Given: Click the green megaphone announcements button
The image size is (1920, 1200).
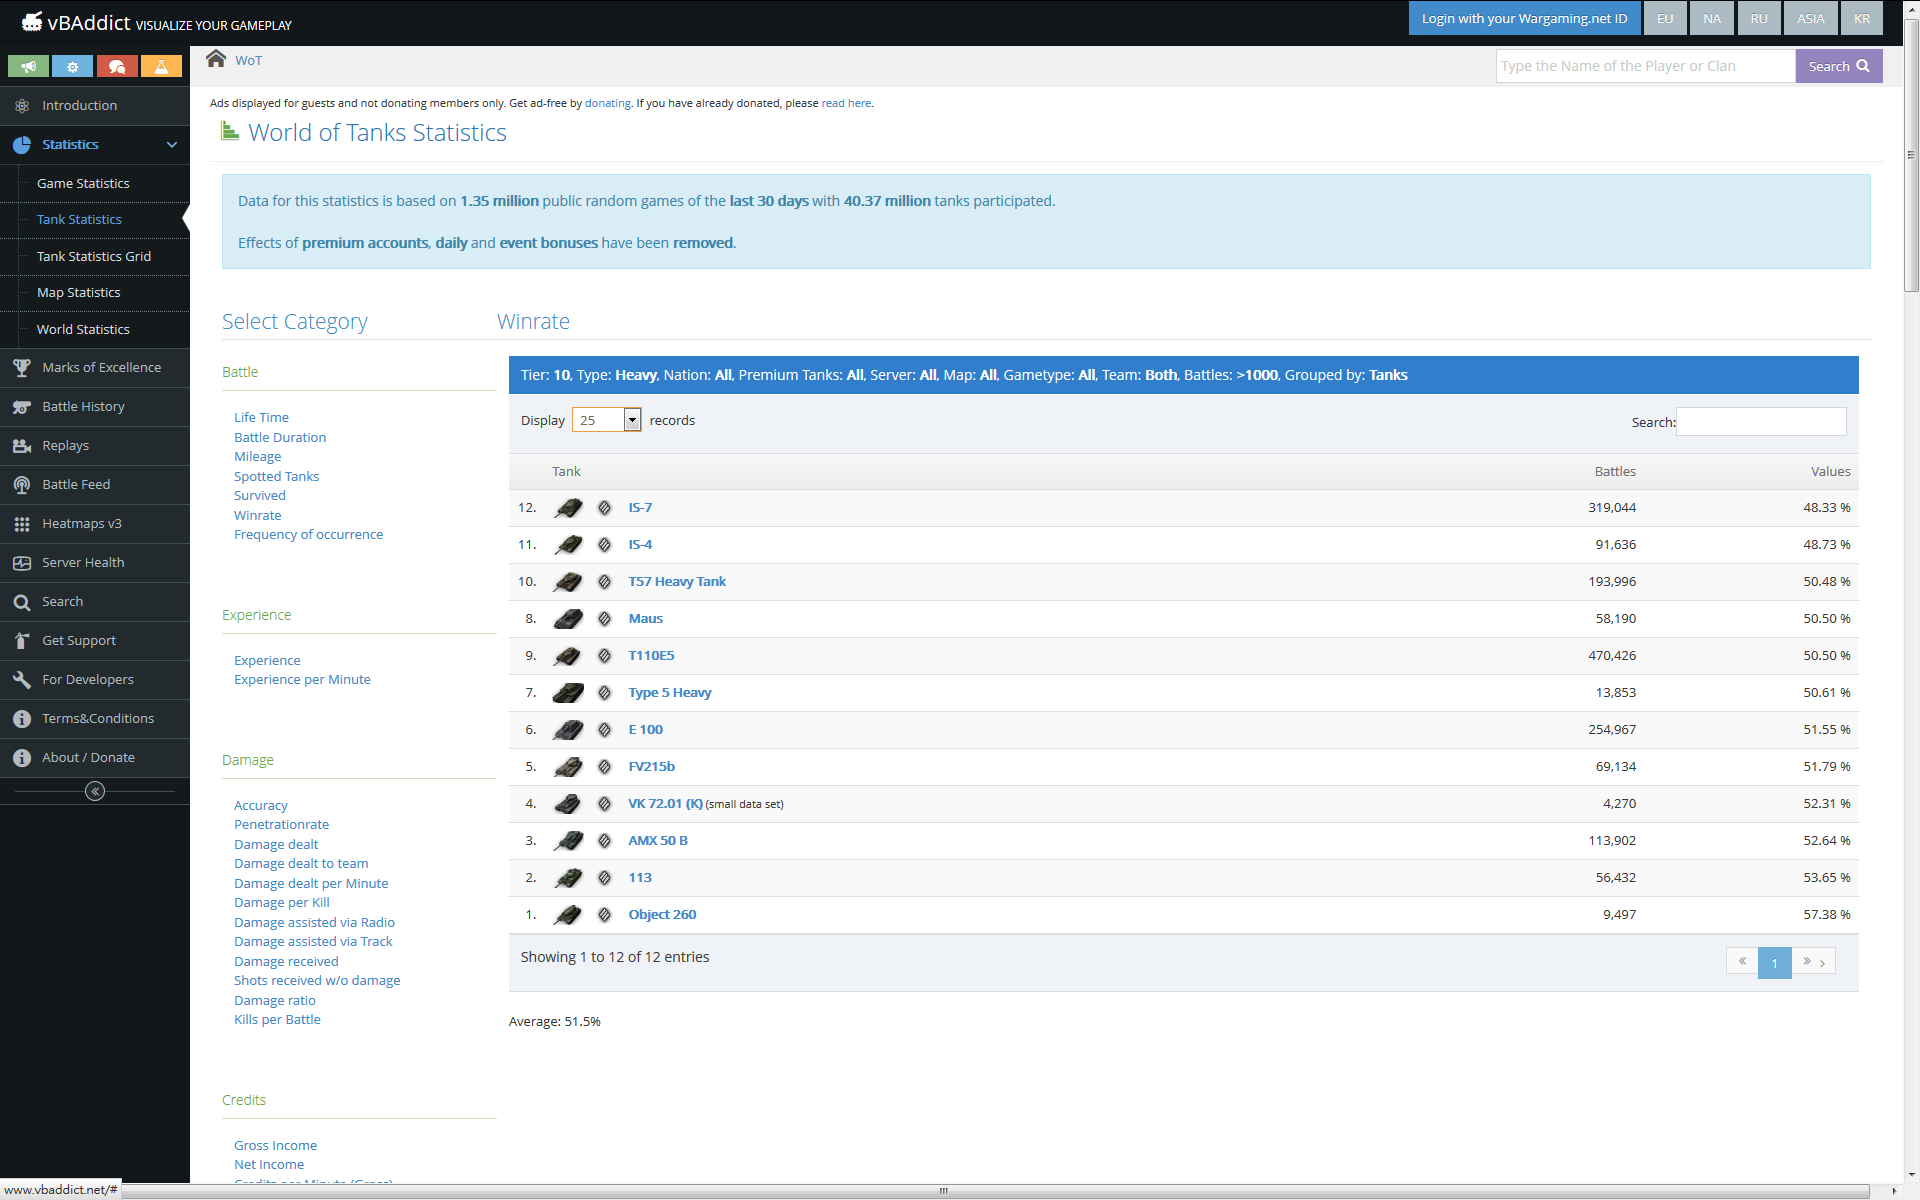Looking at the screenshot, I should tap(29, 66).
